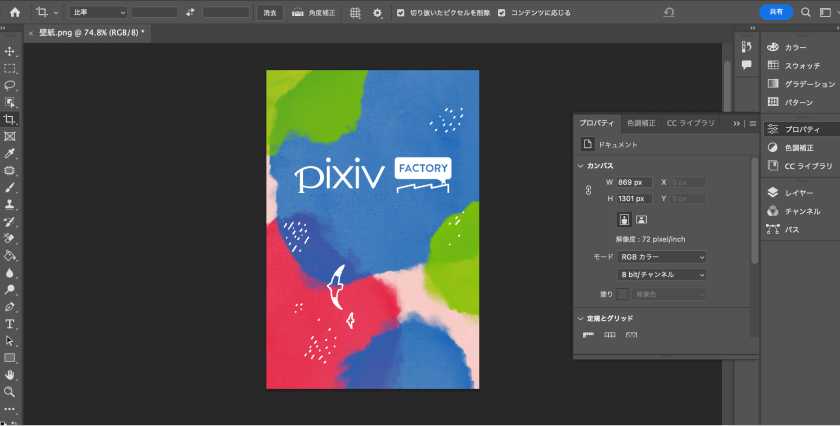The height and width of the screenshot is (426, 840).
Task: Open the スウォッチ panel
Action: [x=800, y=66]
